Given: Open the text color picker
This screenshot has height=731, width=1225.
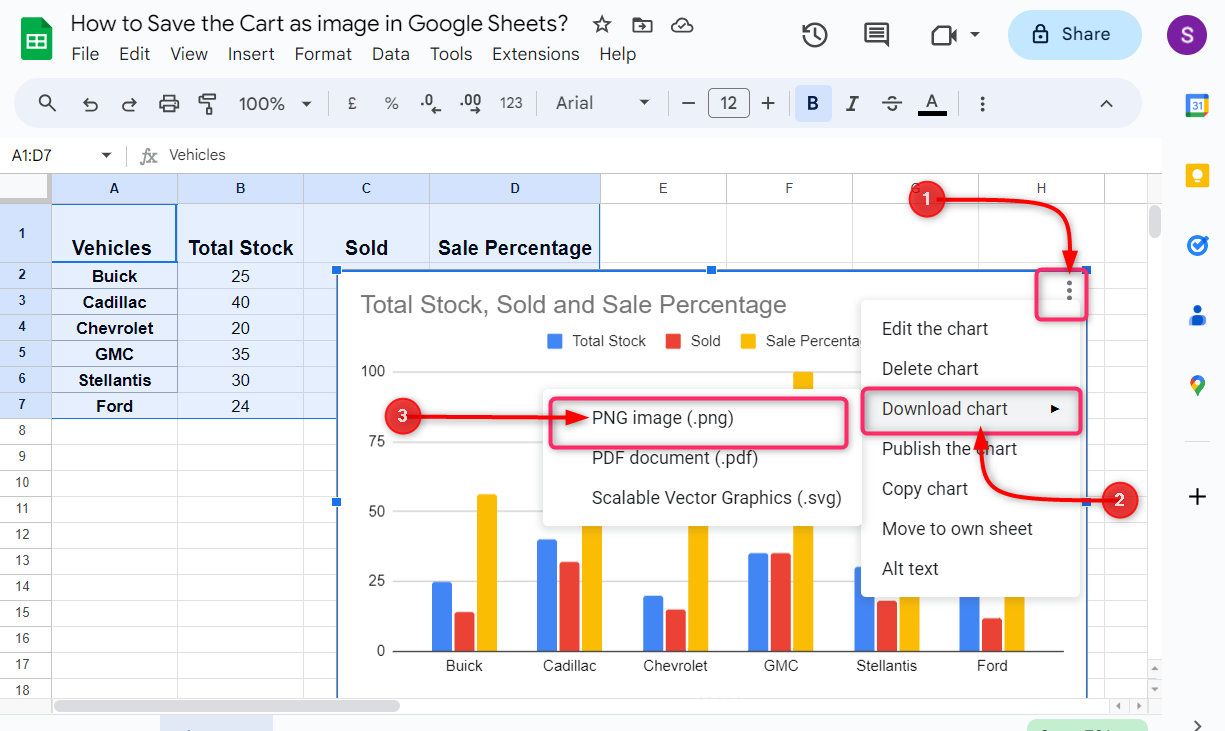Looking at the screenshot, I should coord(932,103).
